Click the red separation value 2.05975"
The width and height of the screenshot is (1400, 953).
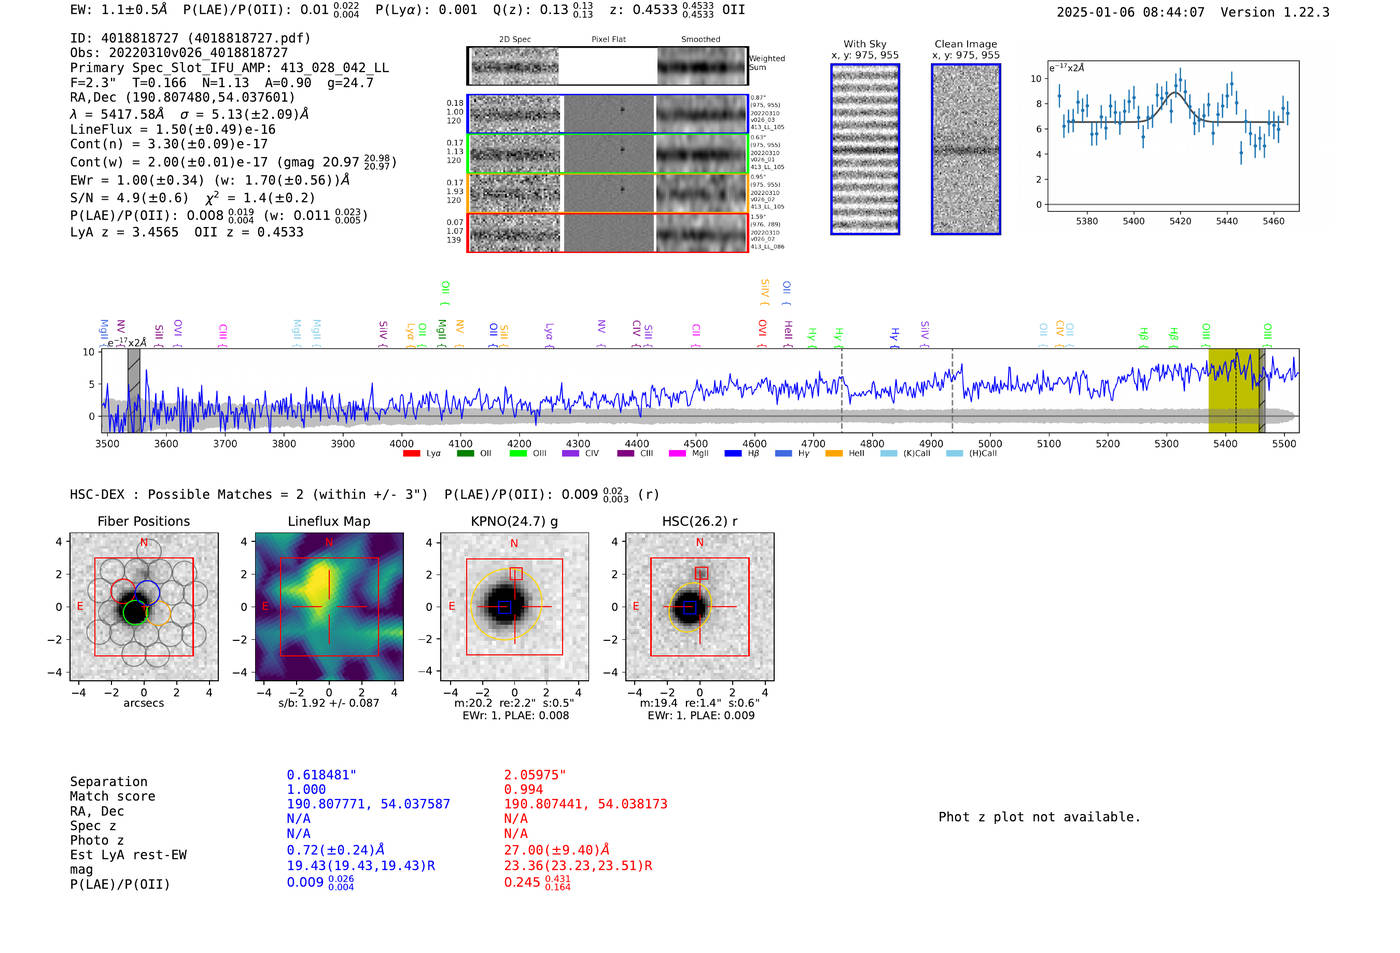click(x=535, y=775)
